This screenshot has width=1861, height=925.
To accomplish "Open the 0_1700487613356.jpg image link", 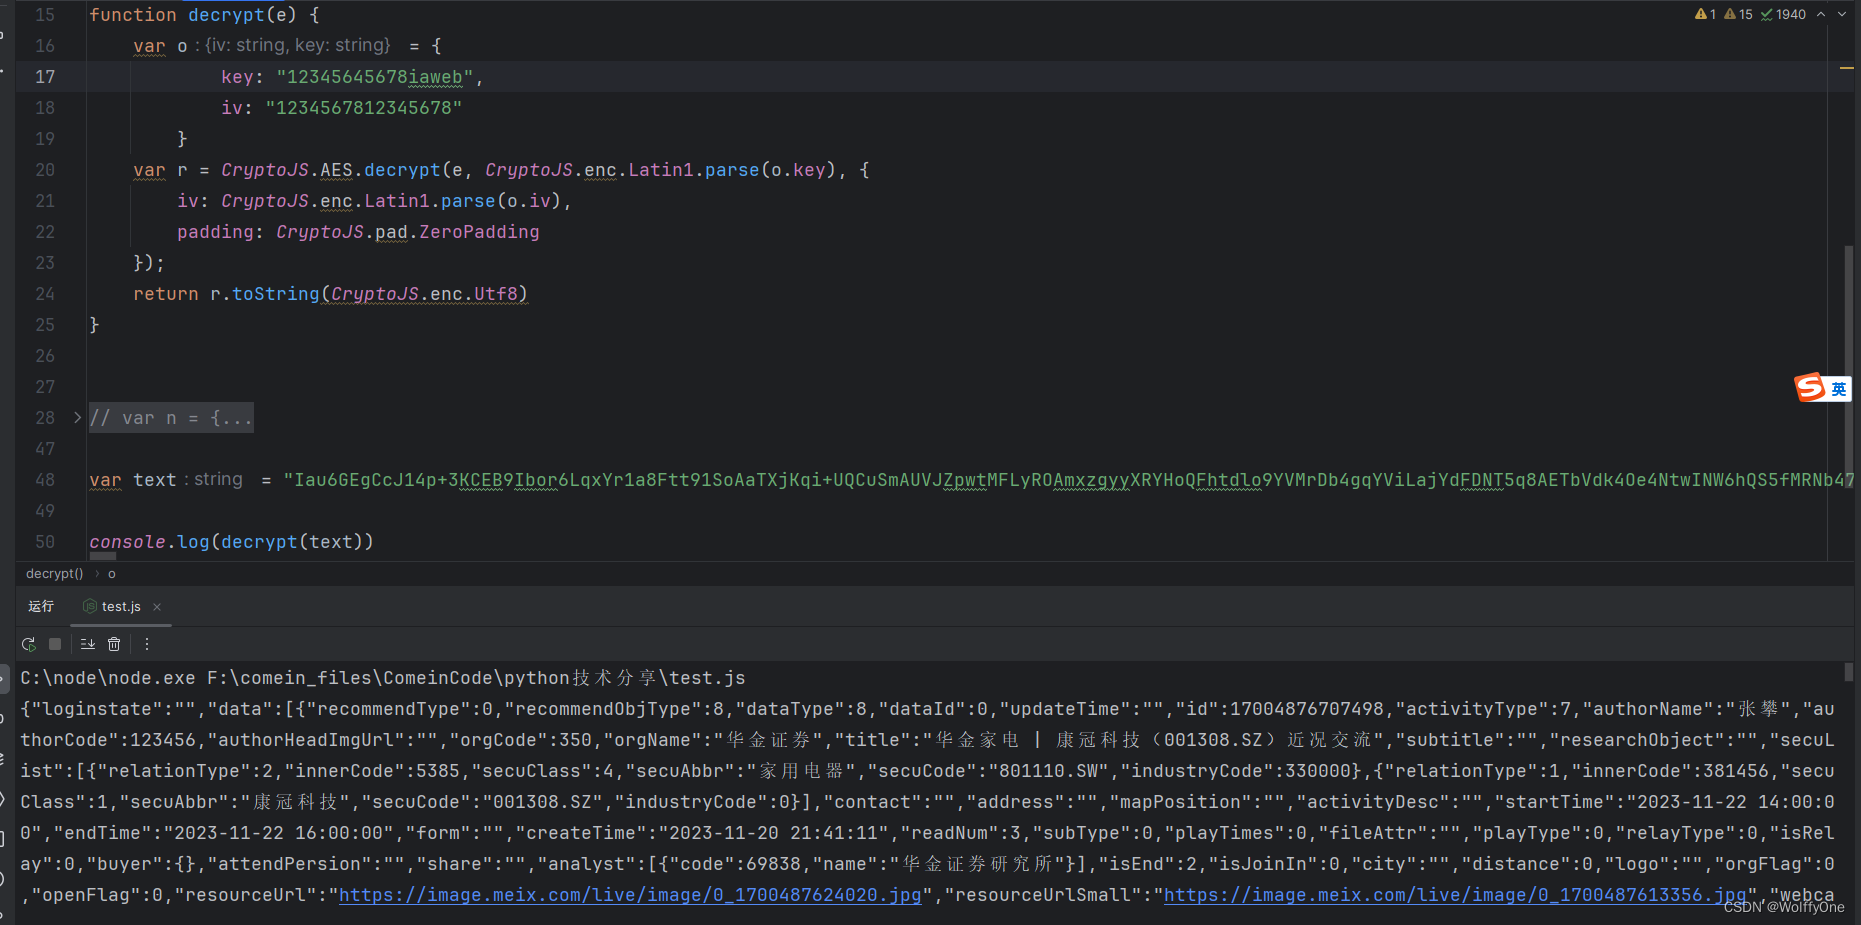I will 1455,895.
